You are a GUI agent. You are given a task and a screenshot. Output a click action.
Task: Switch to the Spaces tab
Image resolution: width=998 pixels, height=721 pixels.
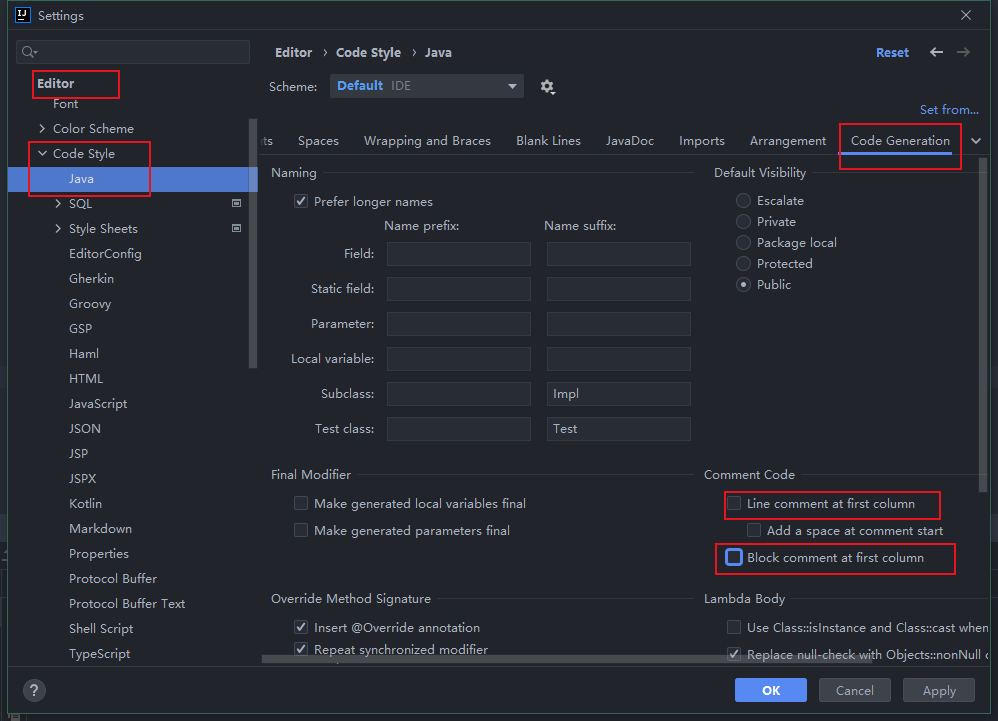tap(318, 141)
